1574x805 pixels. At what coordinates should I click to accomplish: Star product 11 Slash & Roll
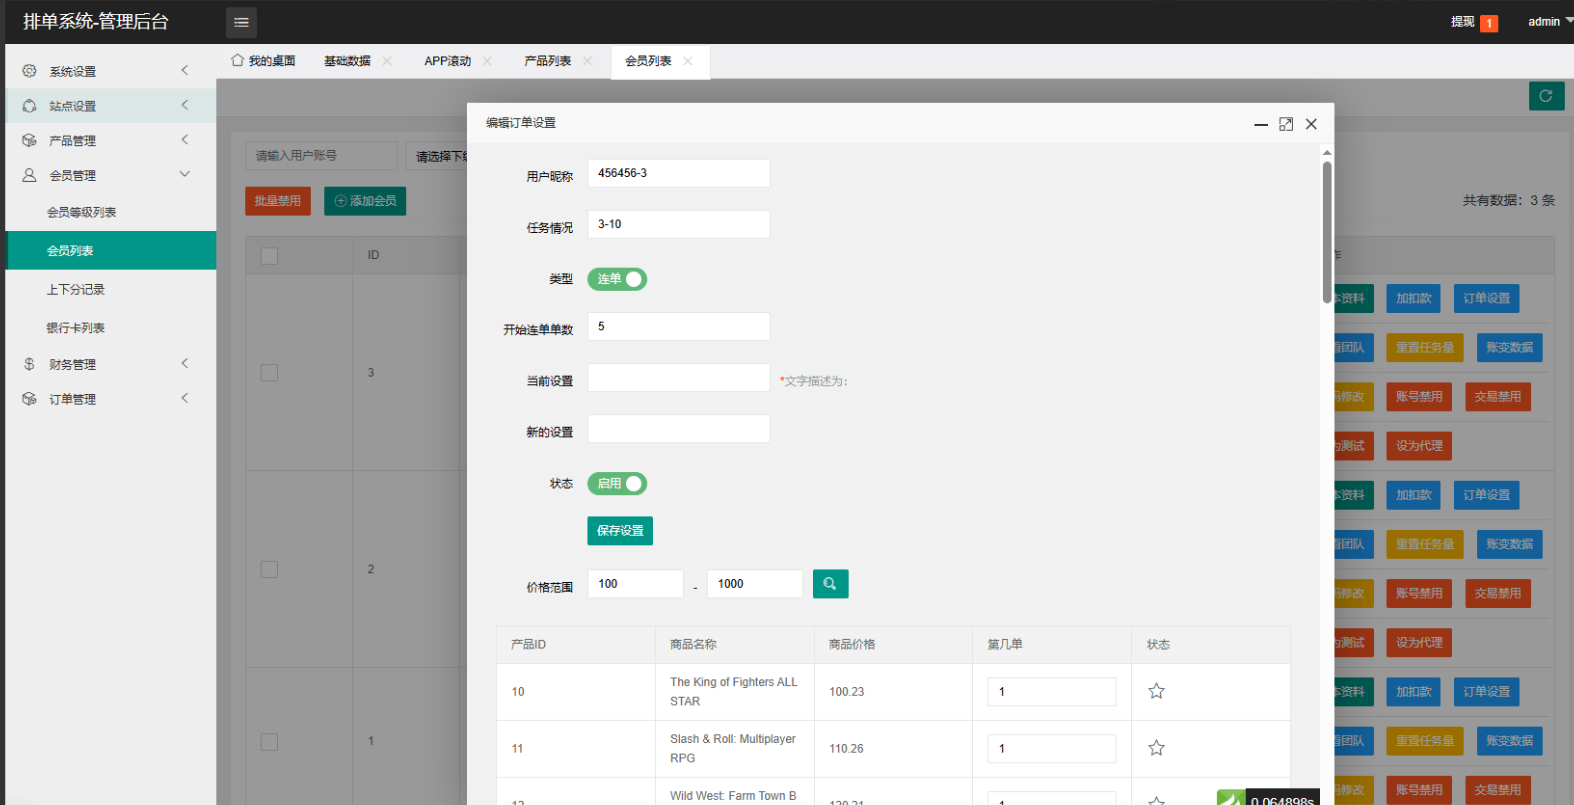(x=1156, y=748)
